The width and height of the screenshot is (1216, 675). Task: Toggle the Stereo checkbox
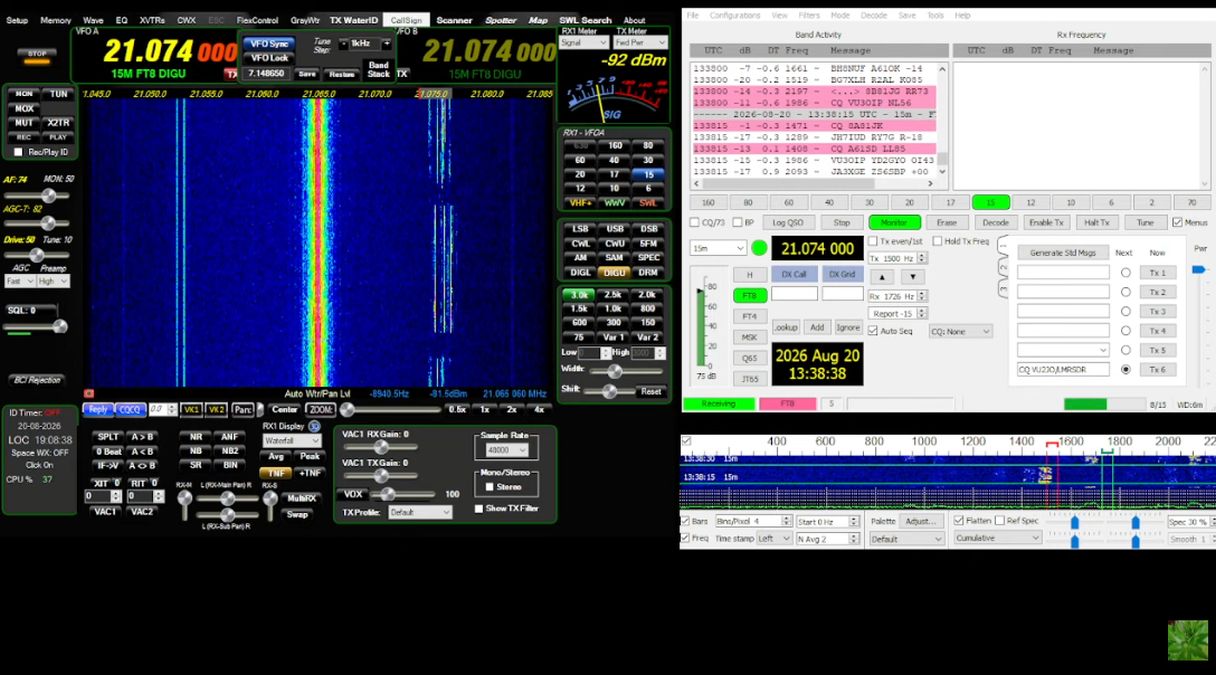pyautogui.click(x=489, y=487)
